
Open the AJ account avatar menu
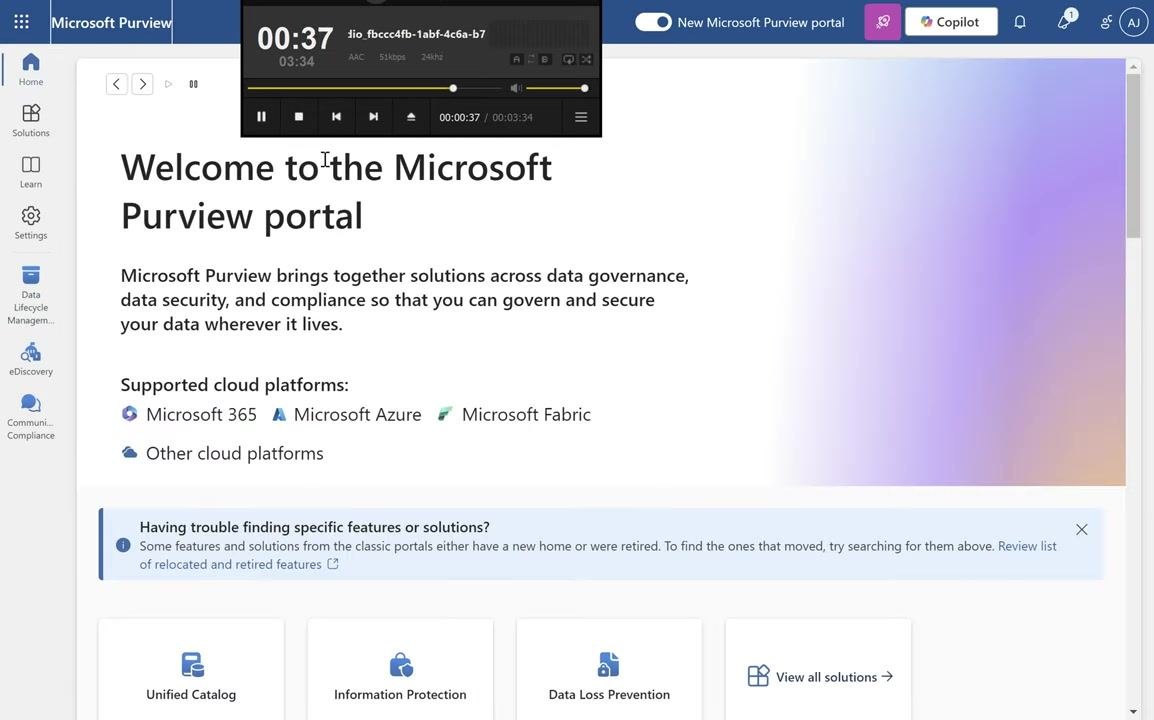pos(1133,22)
